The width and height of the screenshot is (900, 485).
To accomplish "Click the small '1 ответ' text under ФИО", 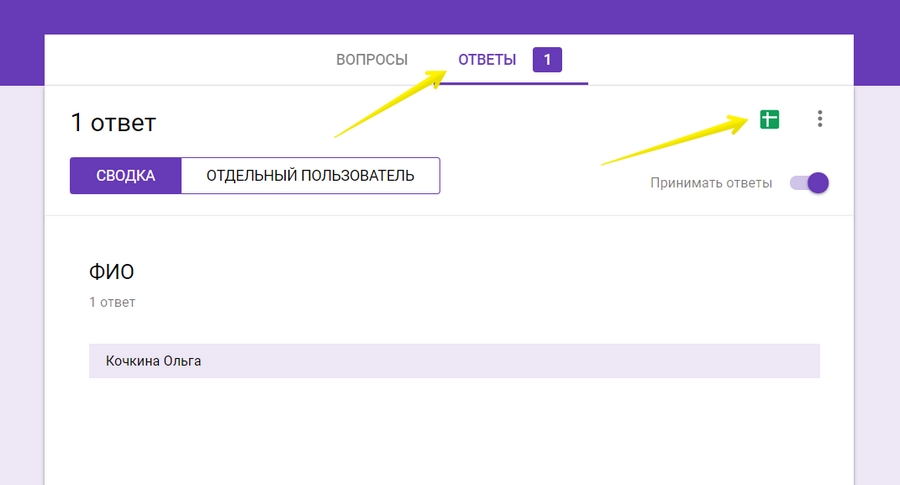I will [x=112, y=301].
